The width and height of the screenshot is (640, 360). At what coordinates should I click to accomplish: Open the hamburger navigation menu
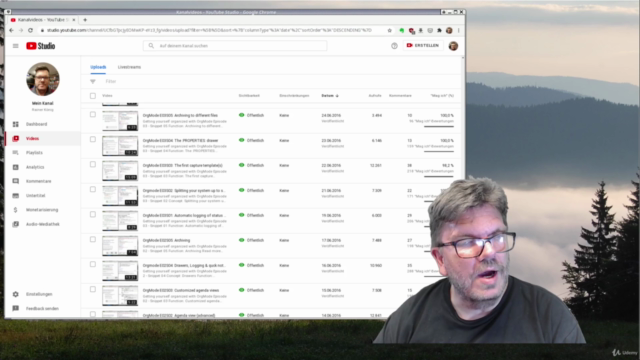point(16,46)
